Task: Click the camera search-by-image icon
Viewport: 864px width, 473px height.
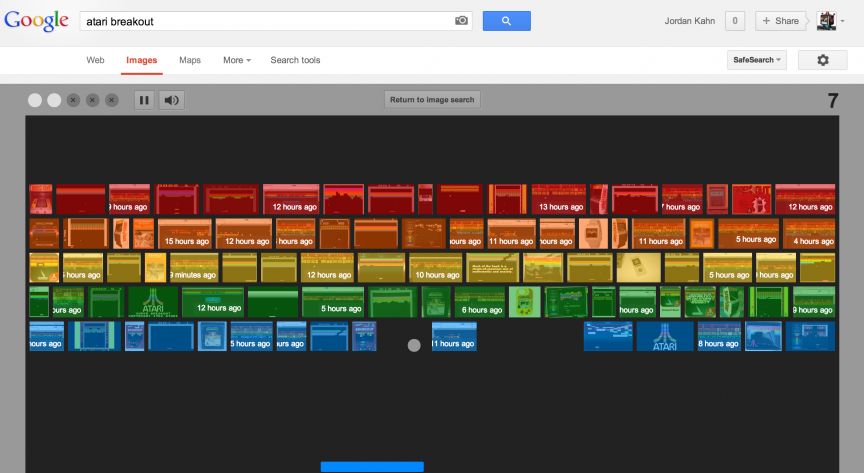Action: coord(461,21)
